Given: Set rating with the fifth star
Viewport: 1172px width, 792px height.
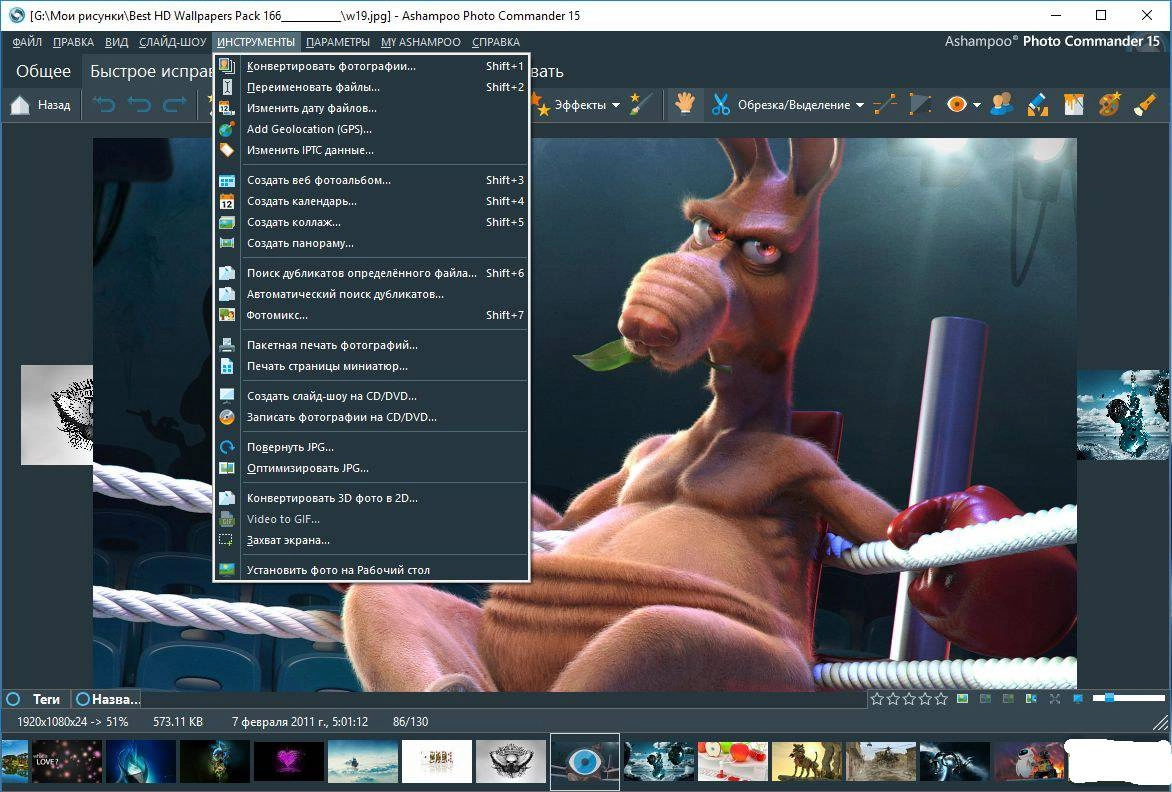Looking at the screenshot, I should point(941,699).
